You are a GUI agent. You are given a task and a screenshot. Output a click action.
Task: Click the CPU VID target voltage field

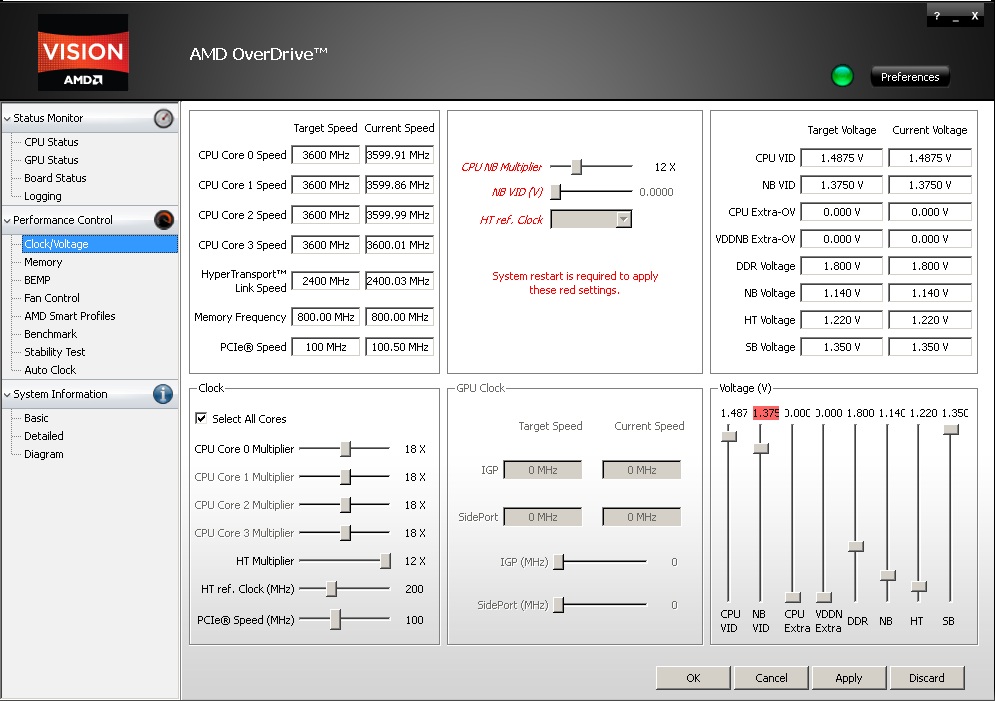click(841, 158)
